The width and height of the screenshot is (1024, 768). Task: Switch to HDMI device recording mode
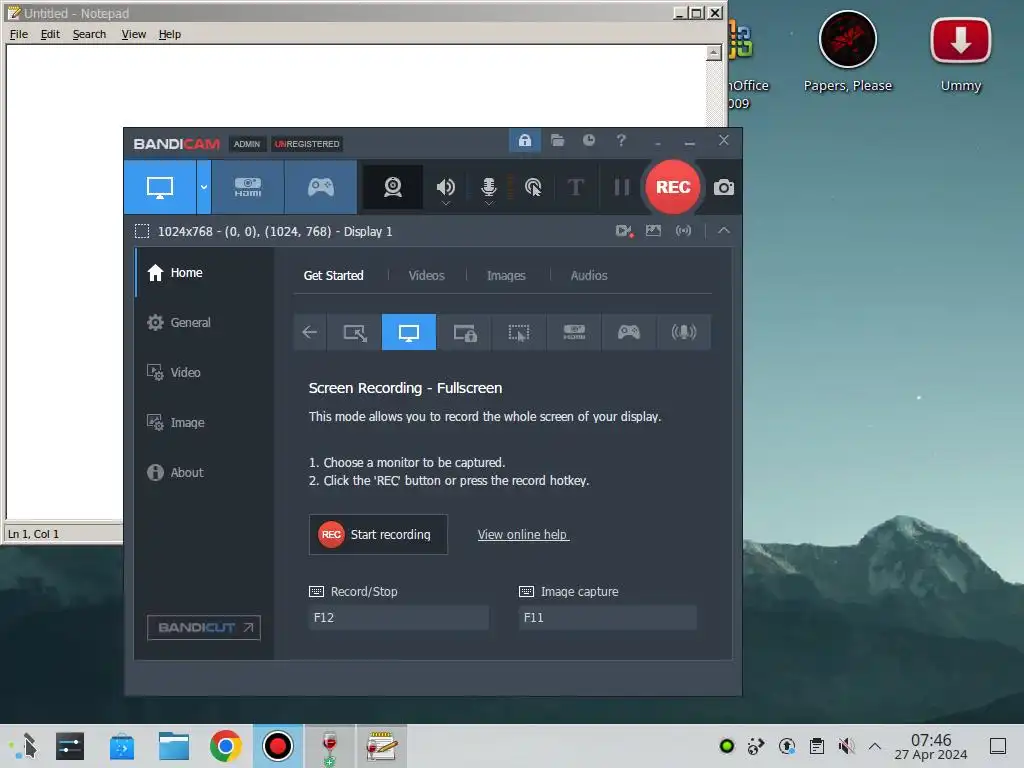(248, 187)
